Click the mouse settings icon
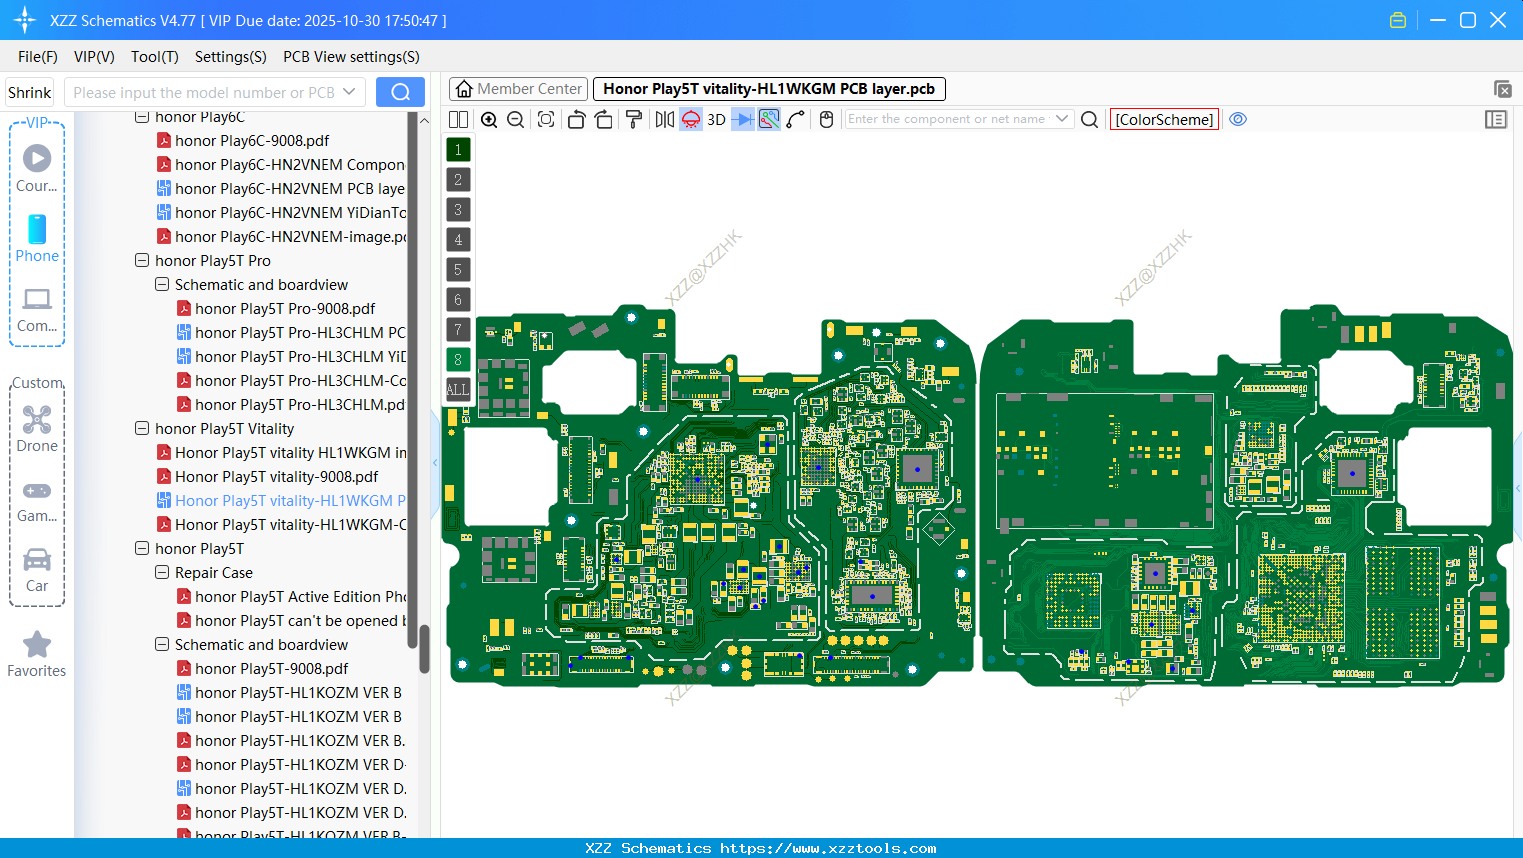The height and width of the screenshot is (858, 1523). (x=826, y=119)
